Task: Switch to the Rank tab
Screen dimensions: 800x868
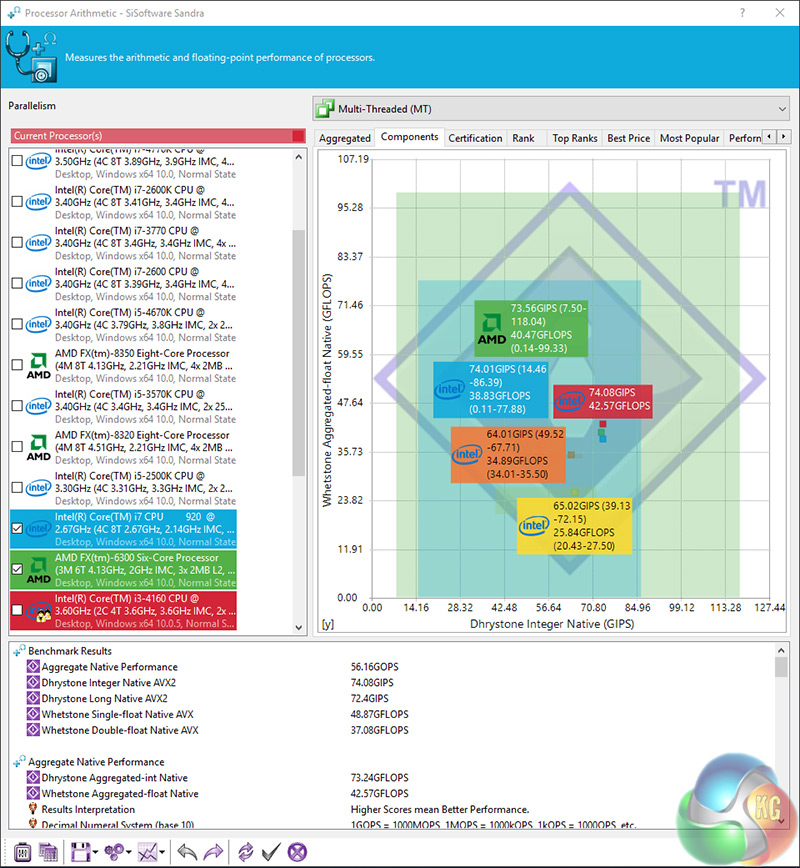Action: pyautogui.click(x=523, y=138)
